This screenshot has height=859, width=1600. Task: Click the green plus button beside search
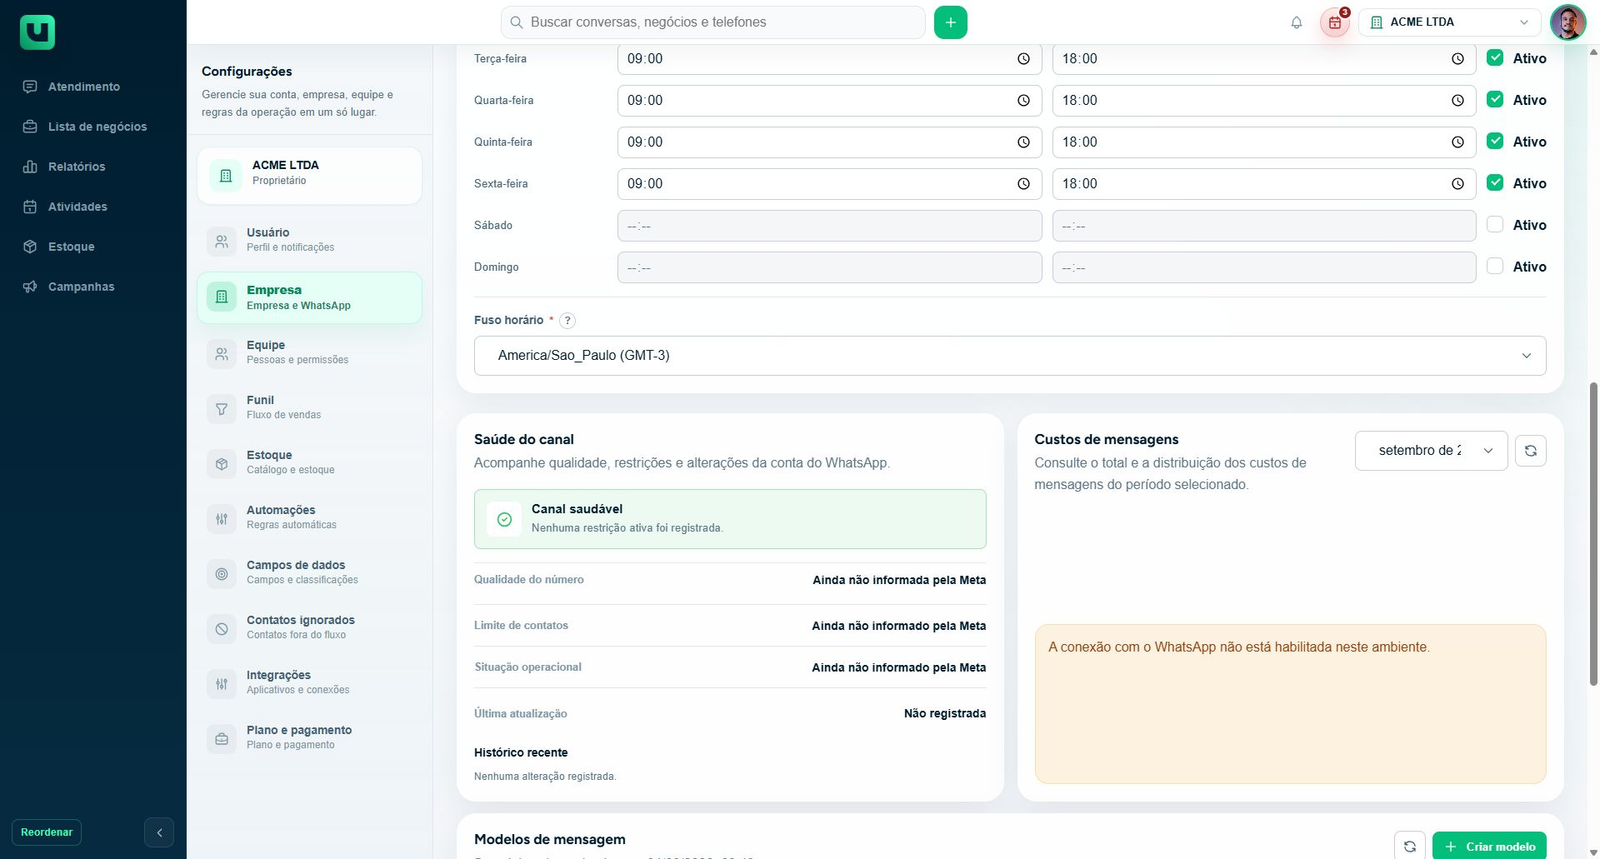[950, 22]
